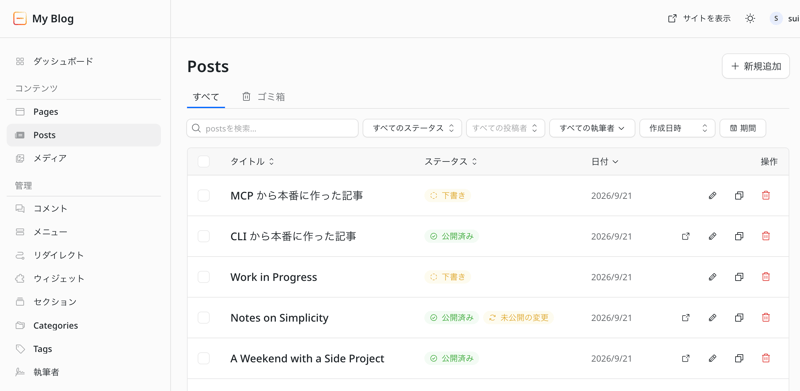The width and height of the screenshot is (800, 391).
Task: Sort by the ステータス column header
Action: pyautogui.click(x=451, y=161)
